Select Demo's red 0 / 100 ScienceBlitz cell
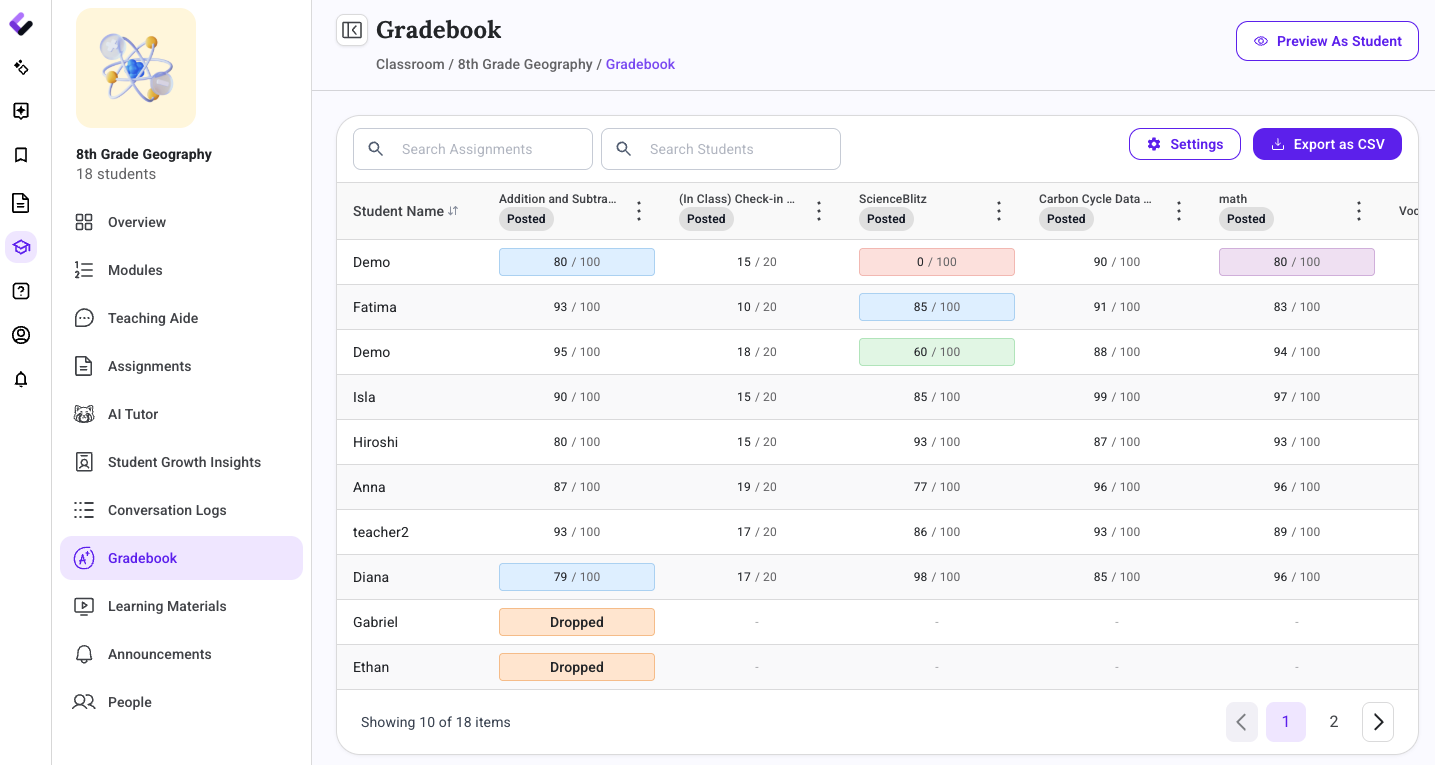Image resolution: width=1435 pixels, height=765 pixels. coord(937,262)
